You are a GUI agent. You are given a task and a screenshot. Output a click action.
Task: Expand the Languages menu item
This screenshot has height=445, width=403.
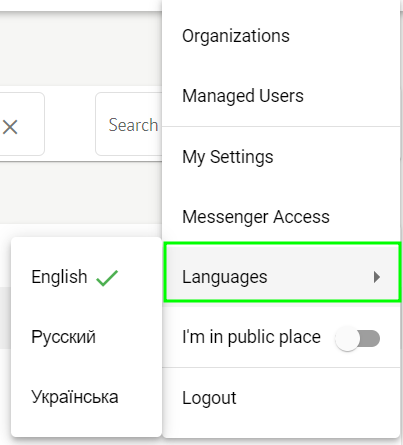[282, 273]
